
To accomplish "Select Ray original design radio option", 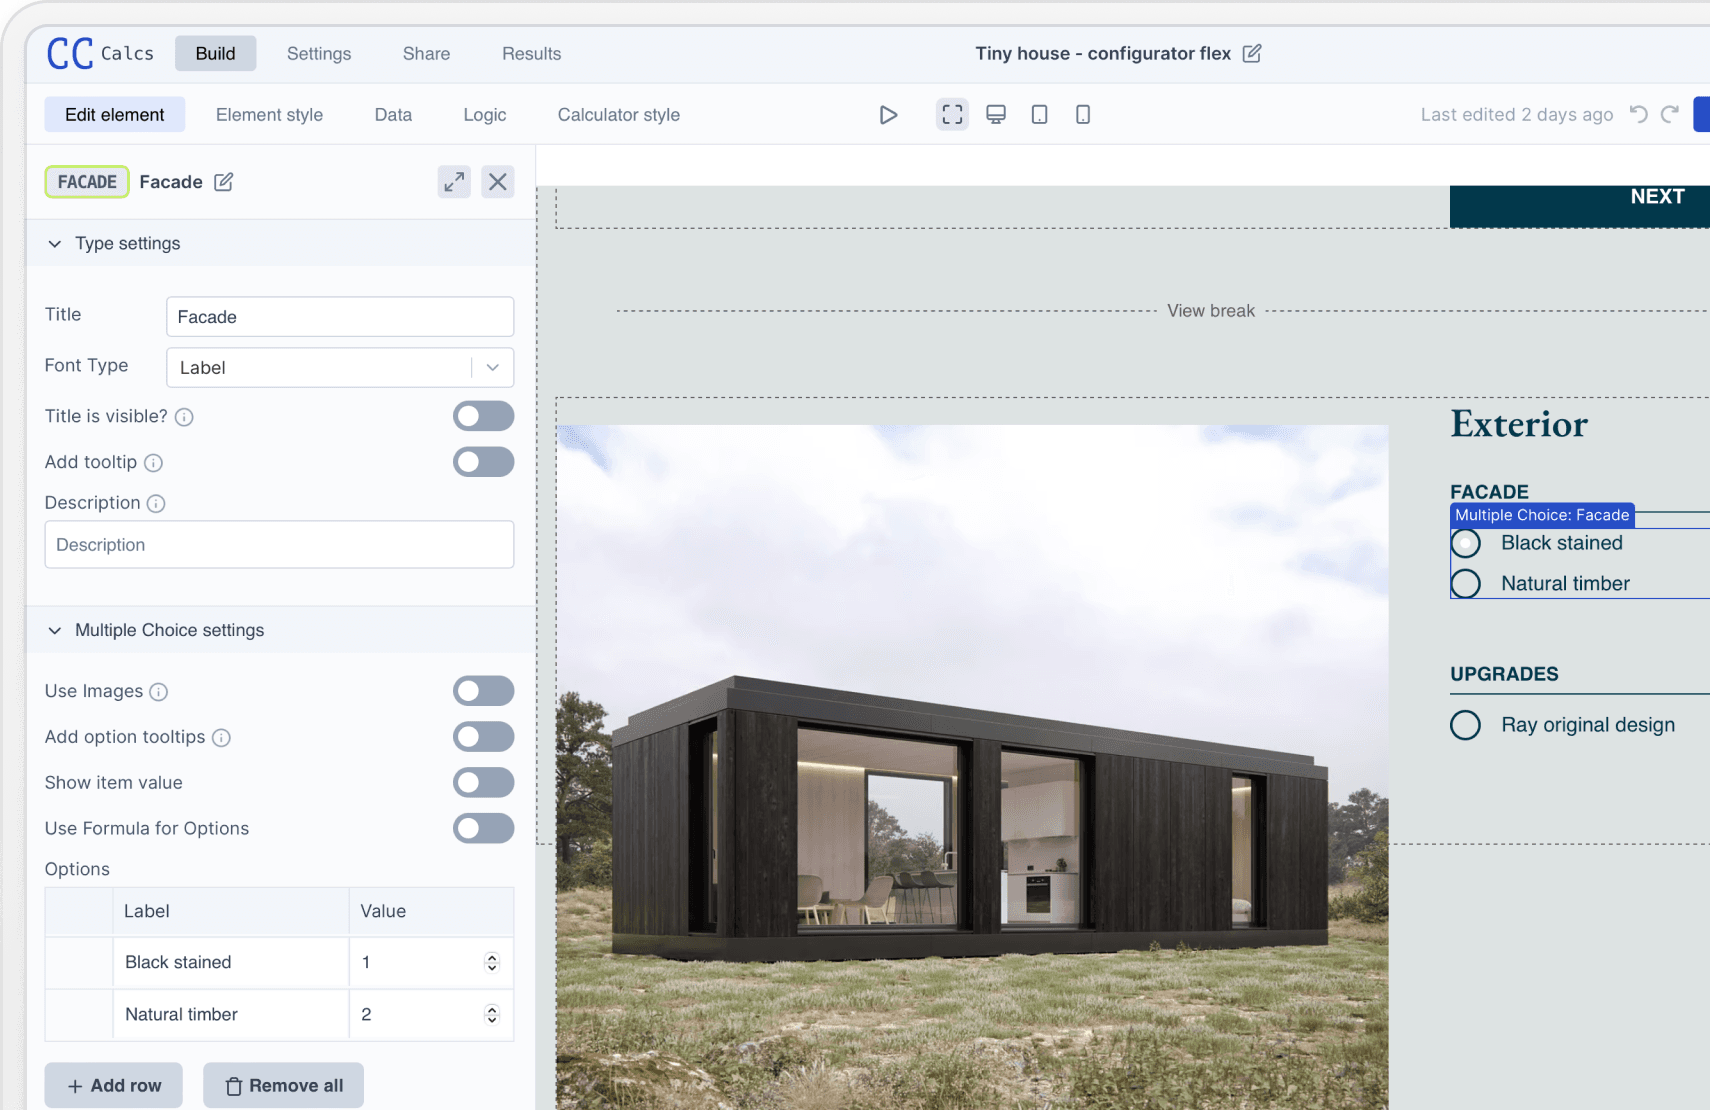I will 1466,725.
